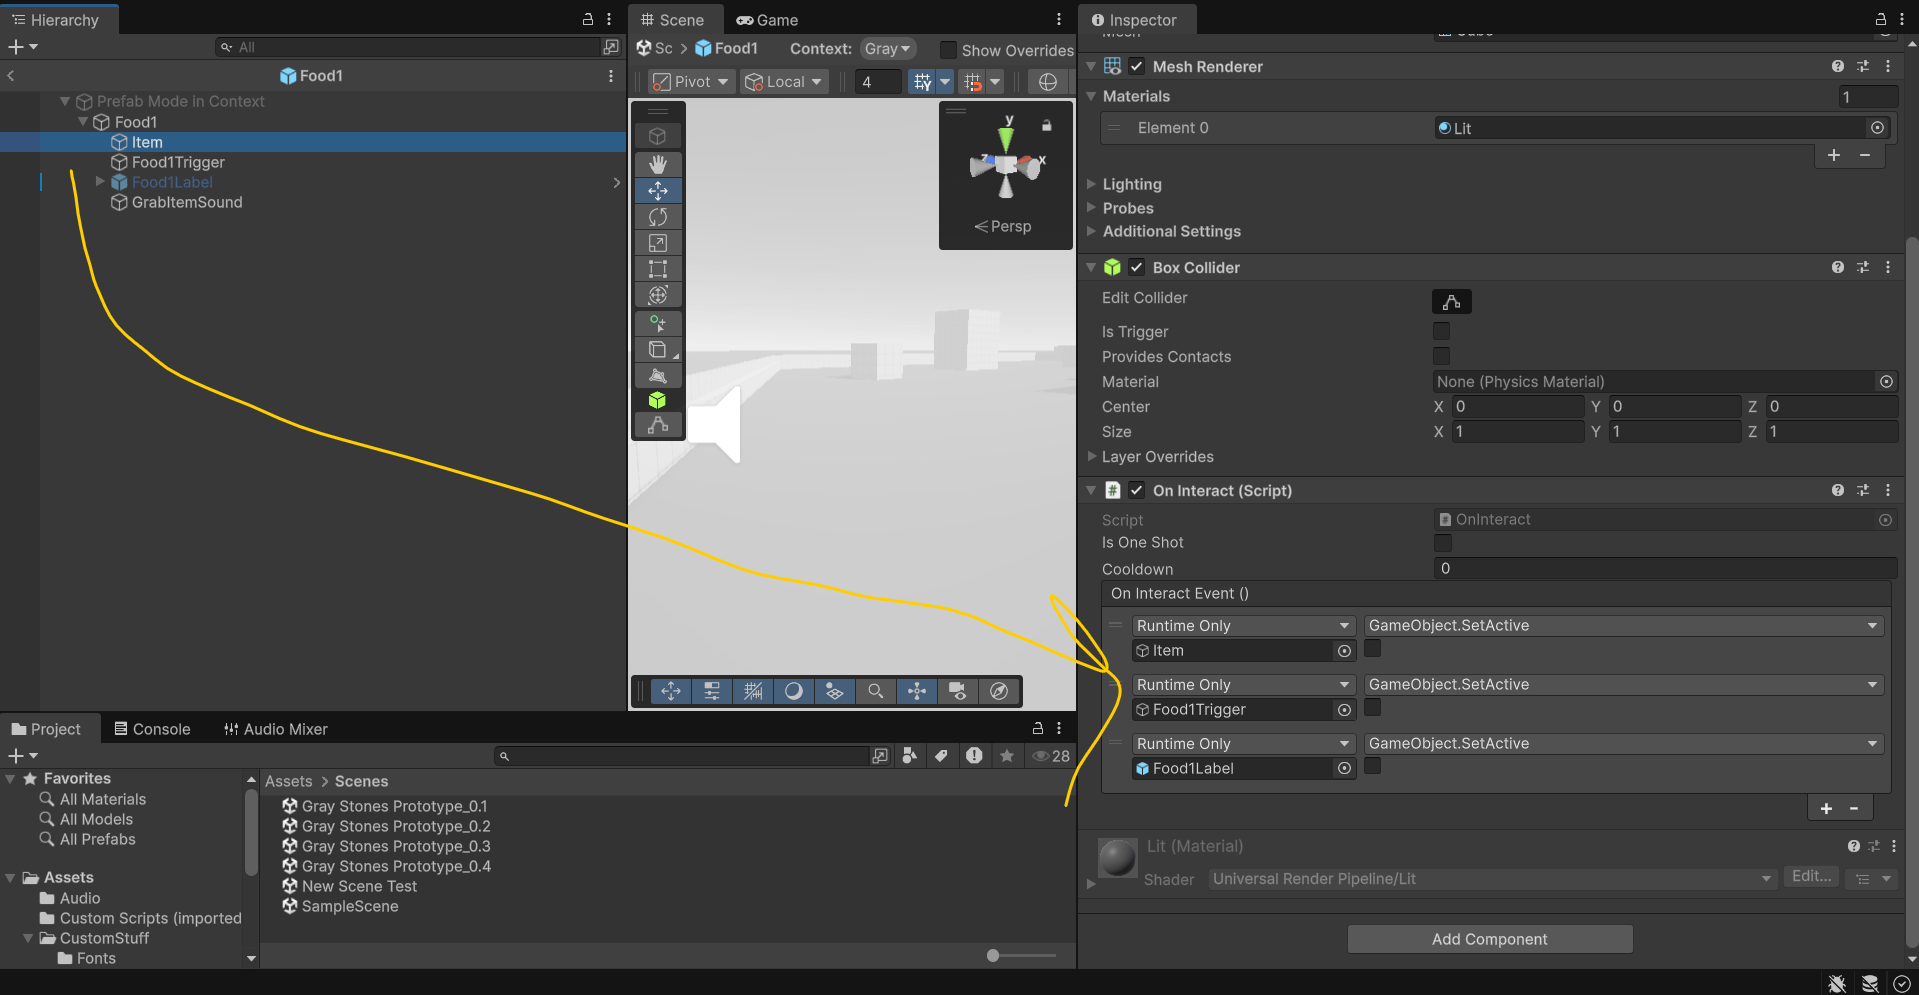Click the scene view lock icon

(x=1047, y=126)
